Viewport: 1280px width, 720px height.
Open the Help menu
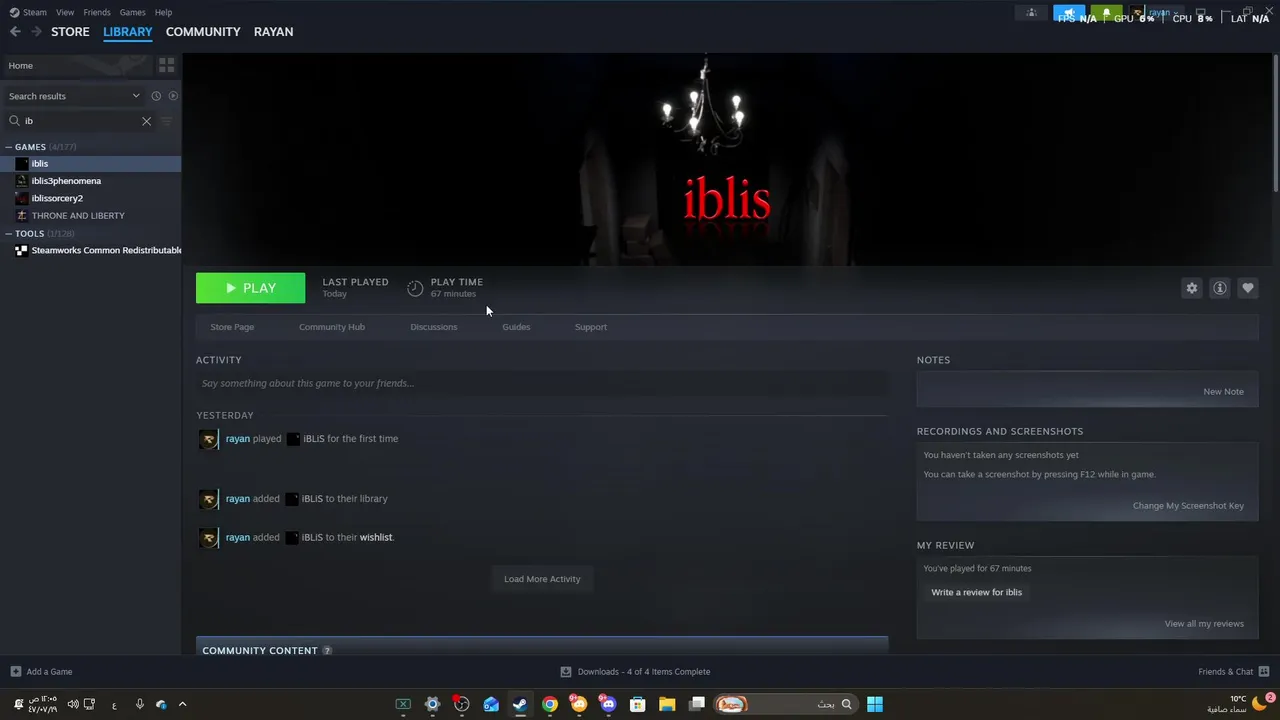163,12
